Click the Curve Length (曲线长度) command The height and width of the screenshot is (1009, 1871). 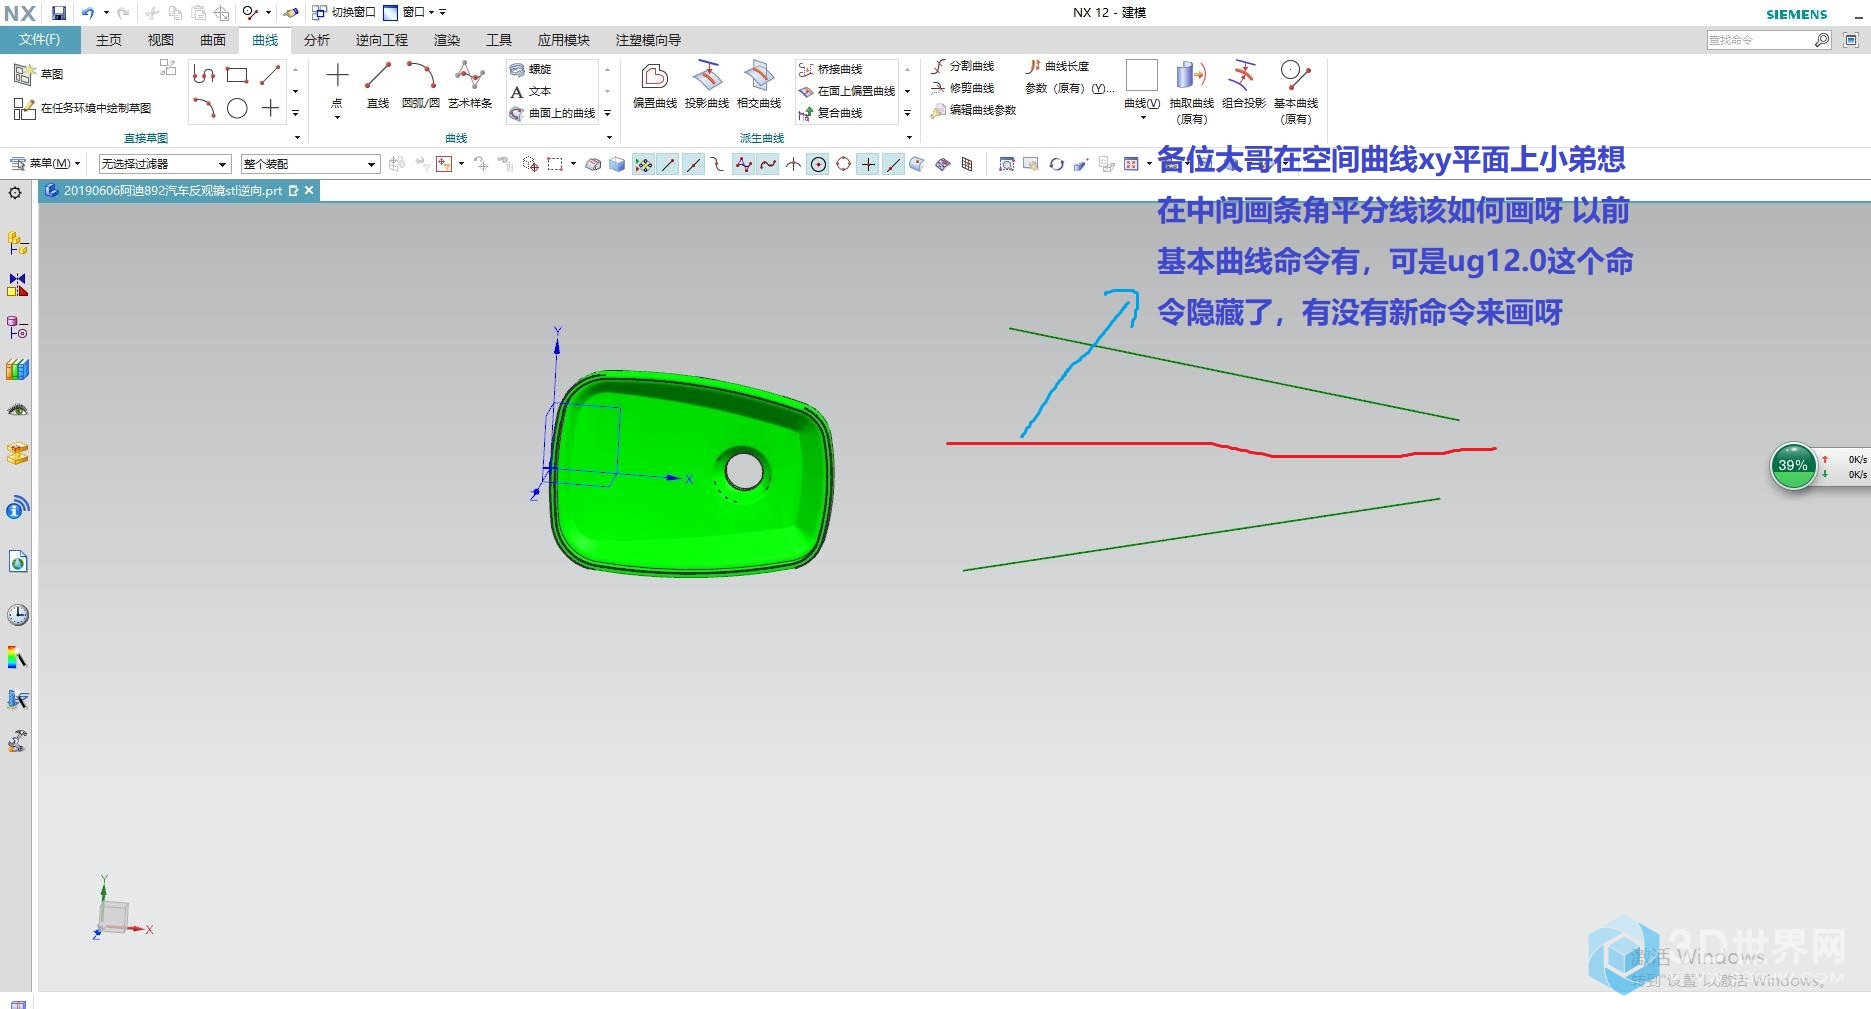click(1058, 66)
